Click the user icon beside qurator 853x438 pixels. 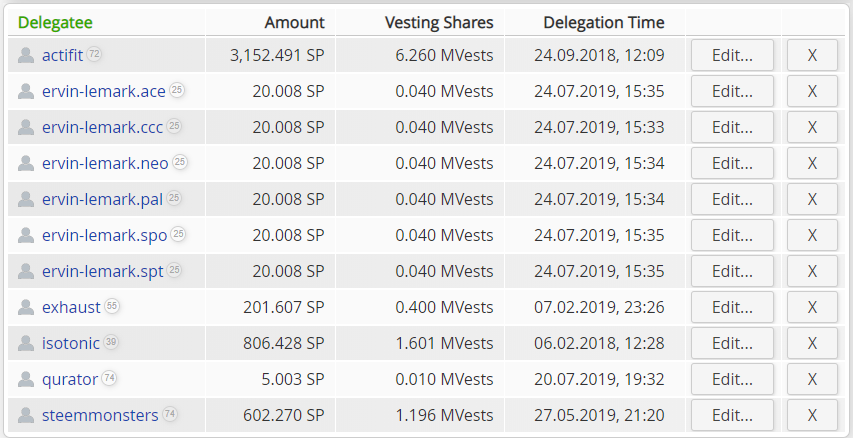tap(26, 379)
